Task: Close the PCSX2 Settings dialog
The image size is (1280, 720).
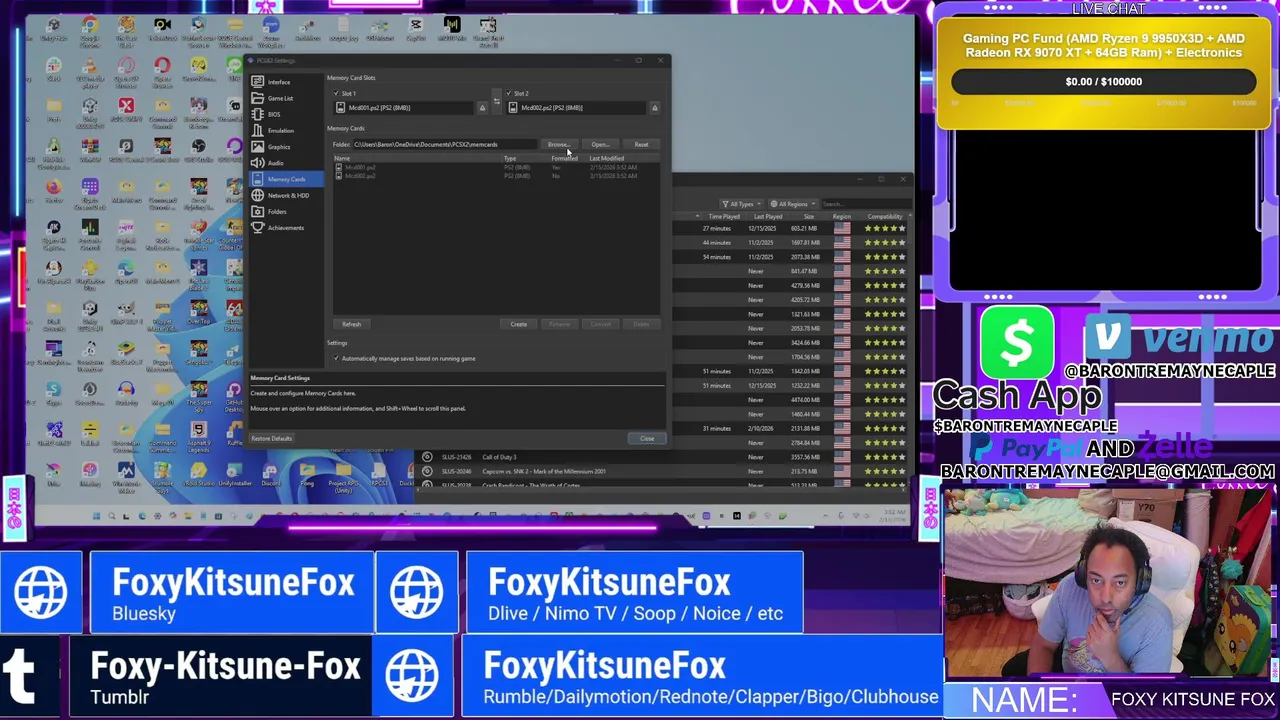Action: coord(647,438)
